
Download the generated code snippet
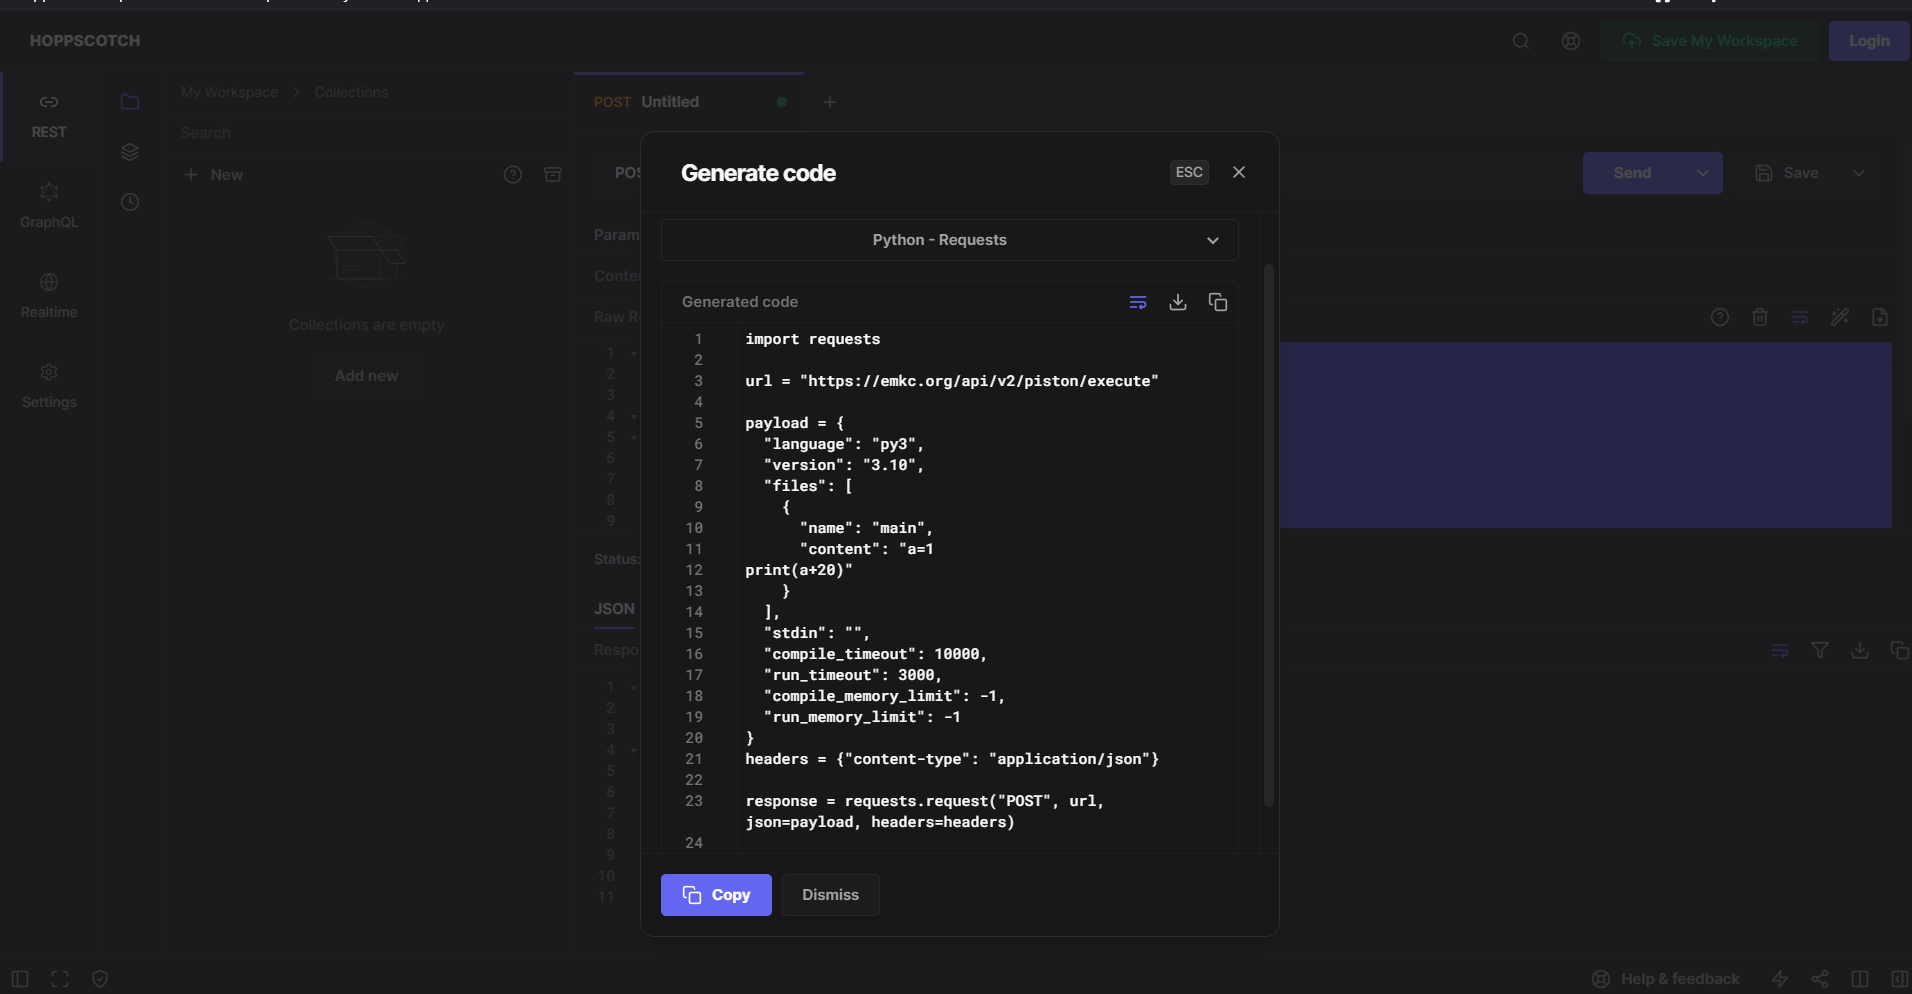1177,301
